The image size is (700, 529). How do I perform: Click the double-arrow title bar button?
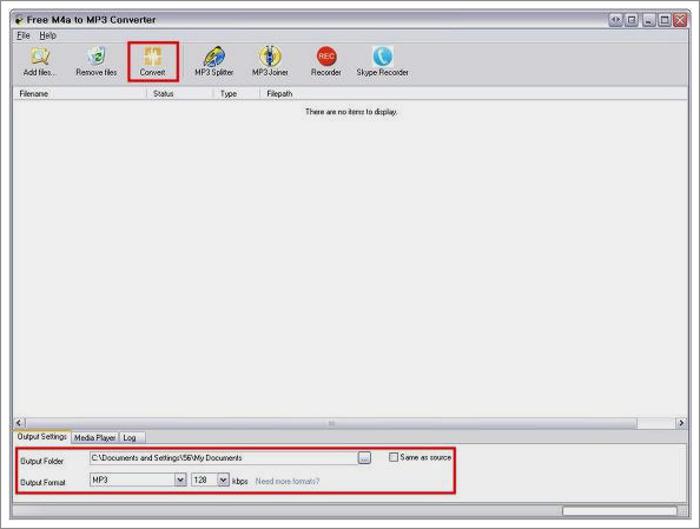[x=616, y=20]
